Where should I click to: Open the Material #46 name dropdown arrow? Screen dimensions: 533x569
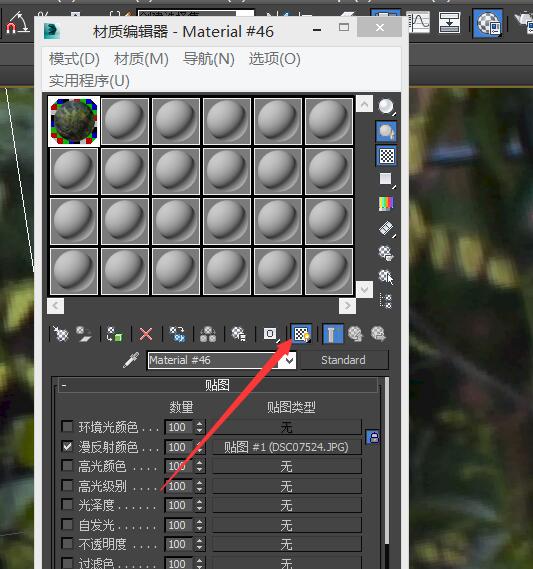tap(289, 360)
